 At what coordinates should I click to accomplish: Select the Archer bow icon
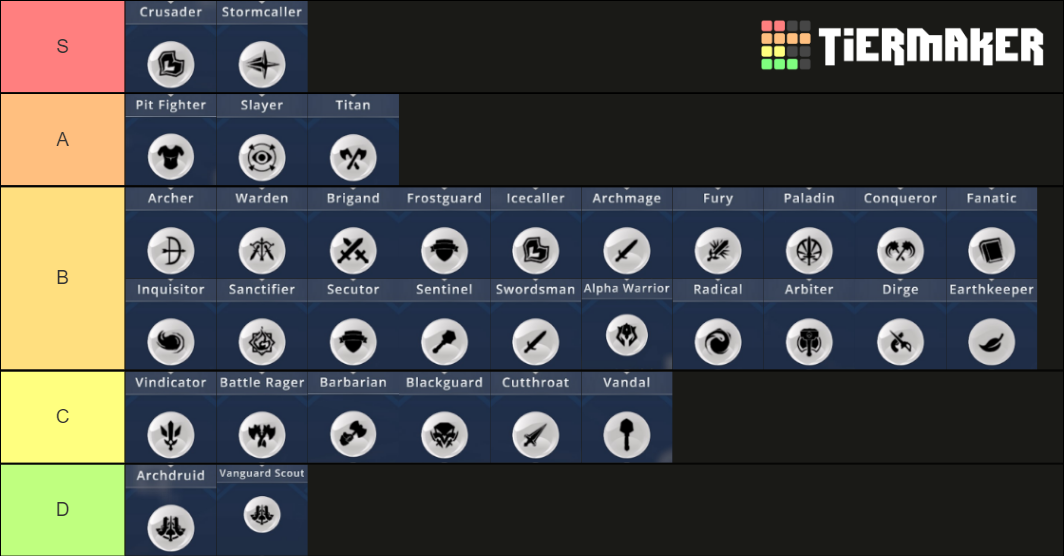point(171,251)
